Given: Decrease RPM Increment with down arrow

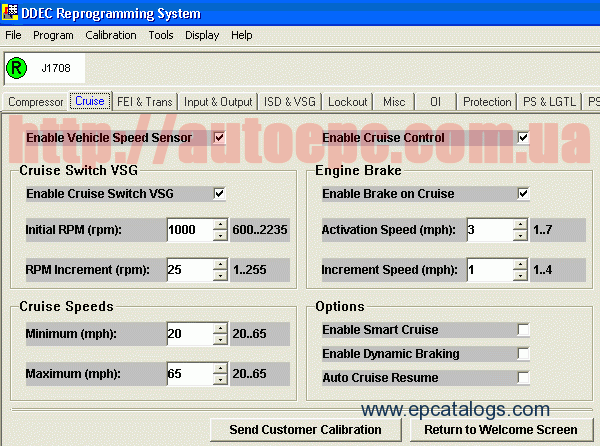Looking at the screenshot, I should coord(220,275).
